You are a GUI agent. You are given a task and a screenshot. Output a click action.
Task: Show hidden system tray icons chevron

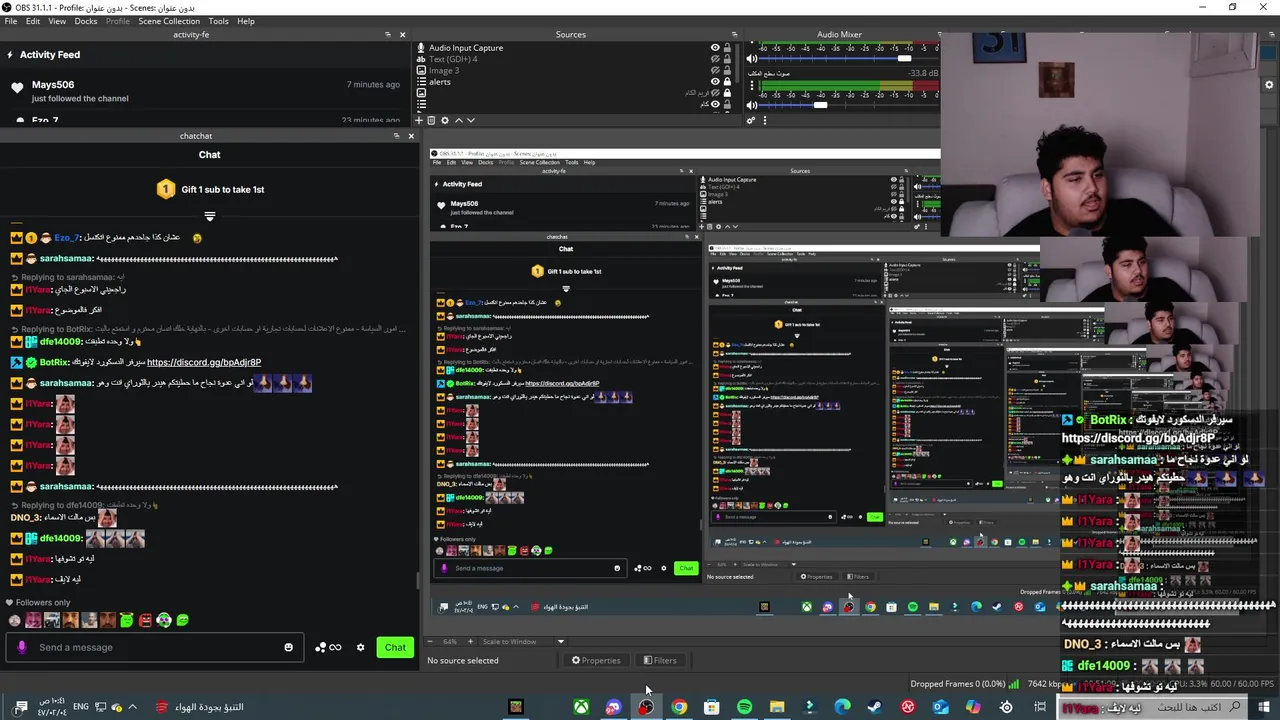[x=132, y=707]
